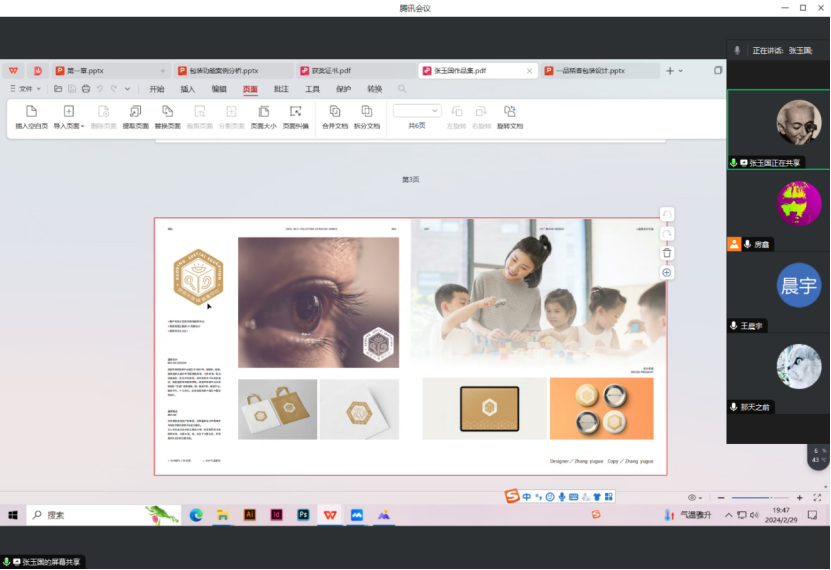Open the page number combo box
This screenshot has height=570, width=831.
coord(417,111)
